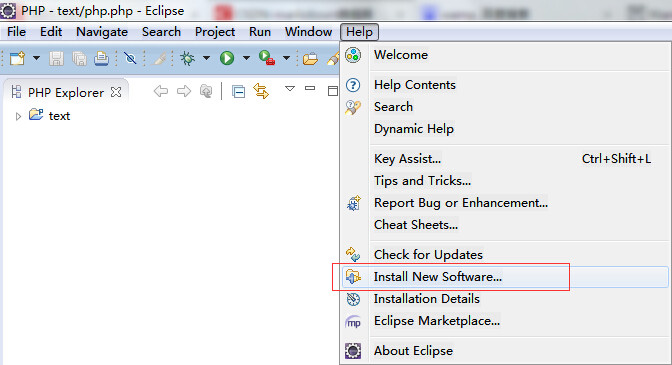This screenshot has height=365, width=672.
Task: Open the Run dropdown arrow
Action: tap(246, 58)
